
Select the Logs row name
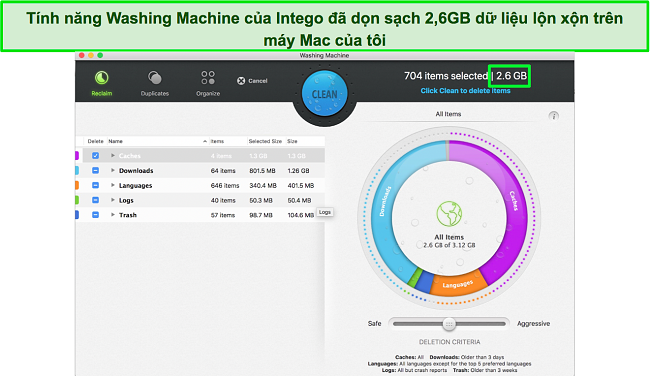[126, 201]
